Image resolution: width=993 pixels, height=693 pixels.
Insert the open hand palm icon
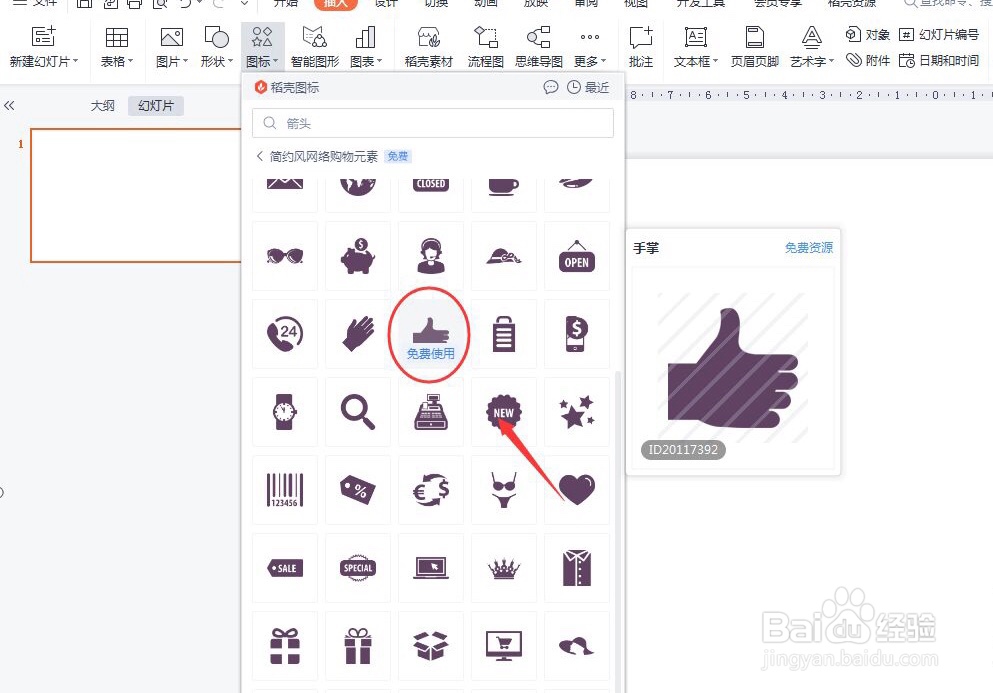(358, 334)
